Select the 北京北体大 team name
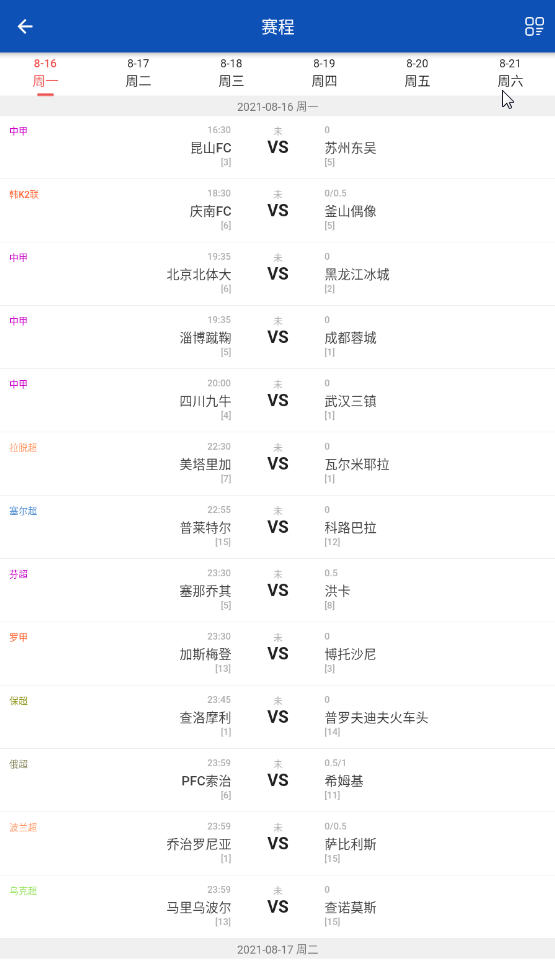This screenshot has width=555, height=968. pos(199,275)
